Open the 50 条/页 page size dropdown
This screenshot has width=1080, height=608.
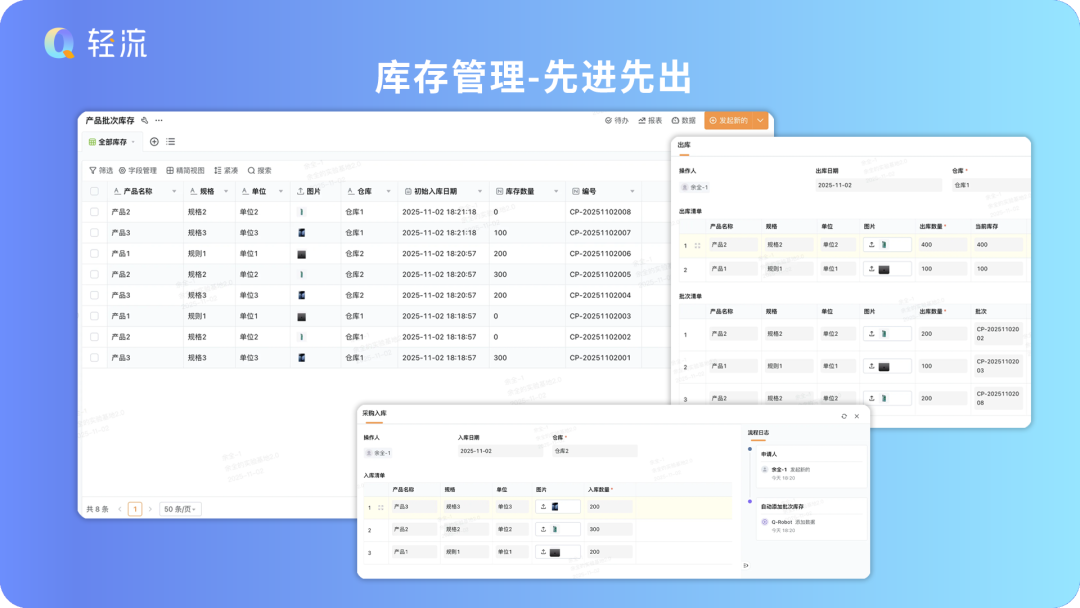[x=180, y=509]
